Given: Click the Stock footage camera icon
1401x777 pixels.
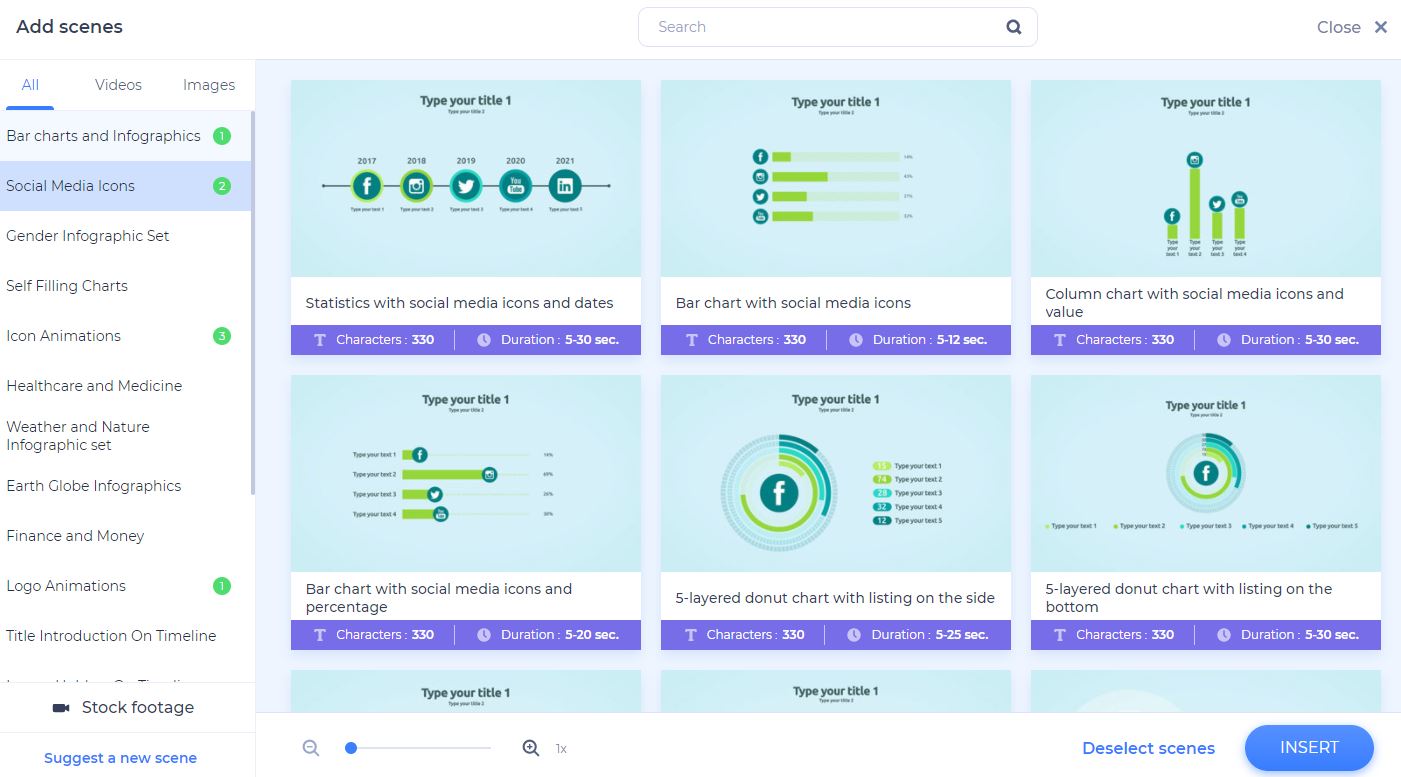Looking at the screenshot, I should tap(61, 708).
